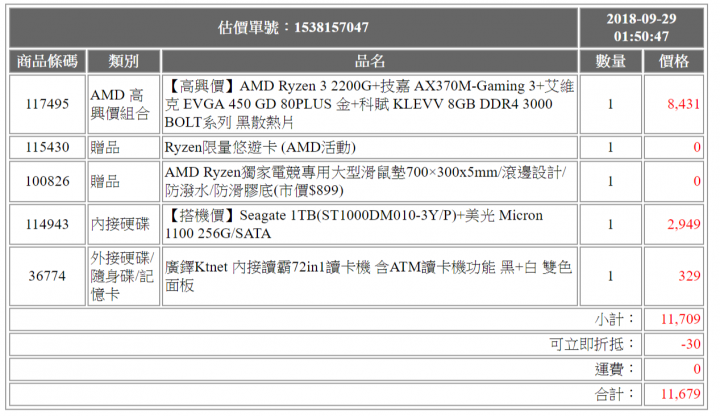Select barcode 115430

click(x=47, y=147)
